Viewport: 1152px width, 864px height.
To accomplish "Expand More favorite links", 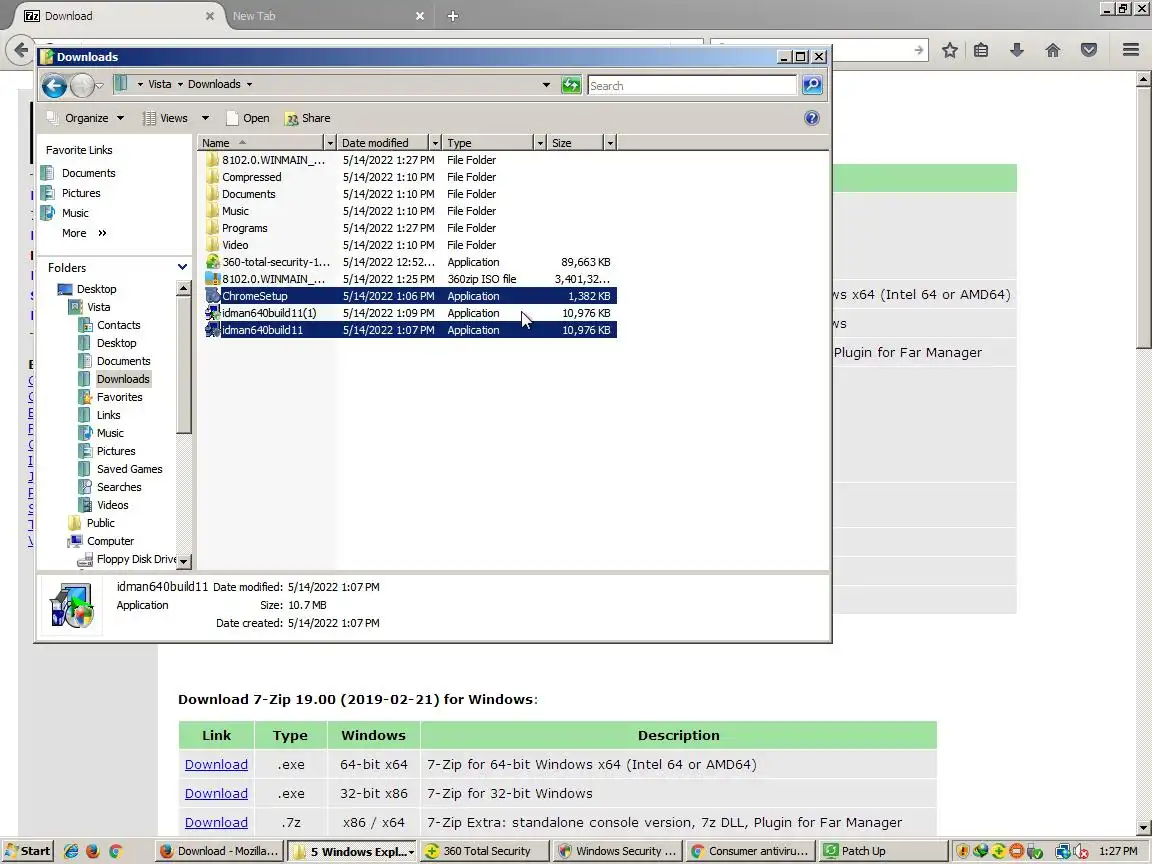I will point(84,233).
